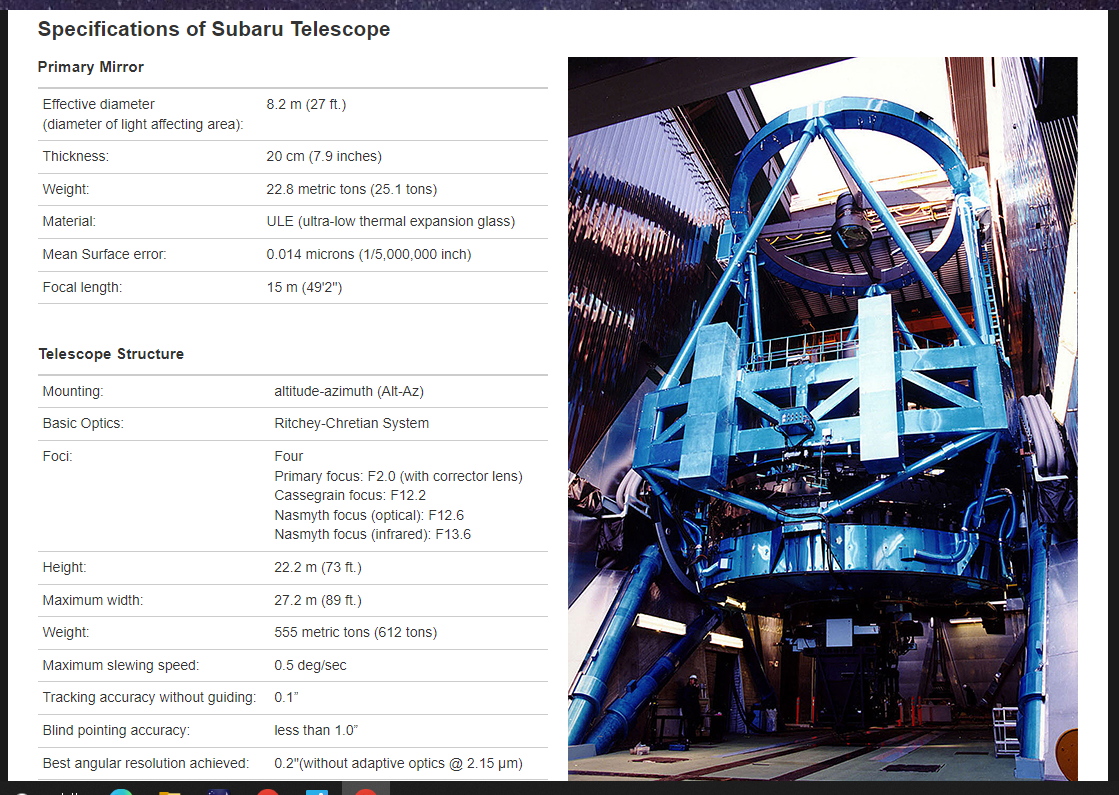
Task: Select the 'Primary Mirror' section heading
Action: point(91,67)
